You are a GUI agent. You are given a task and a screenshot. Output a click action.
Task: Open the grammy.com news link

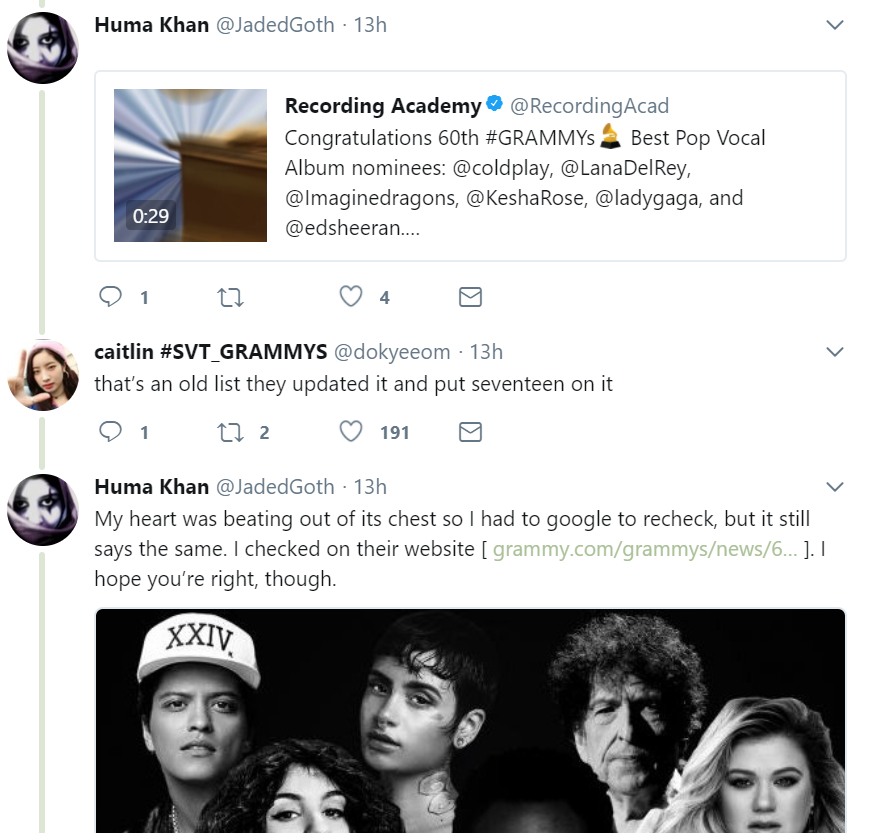[645, 548]
